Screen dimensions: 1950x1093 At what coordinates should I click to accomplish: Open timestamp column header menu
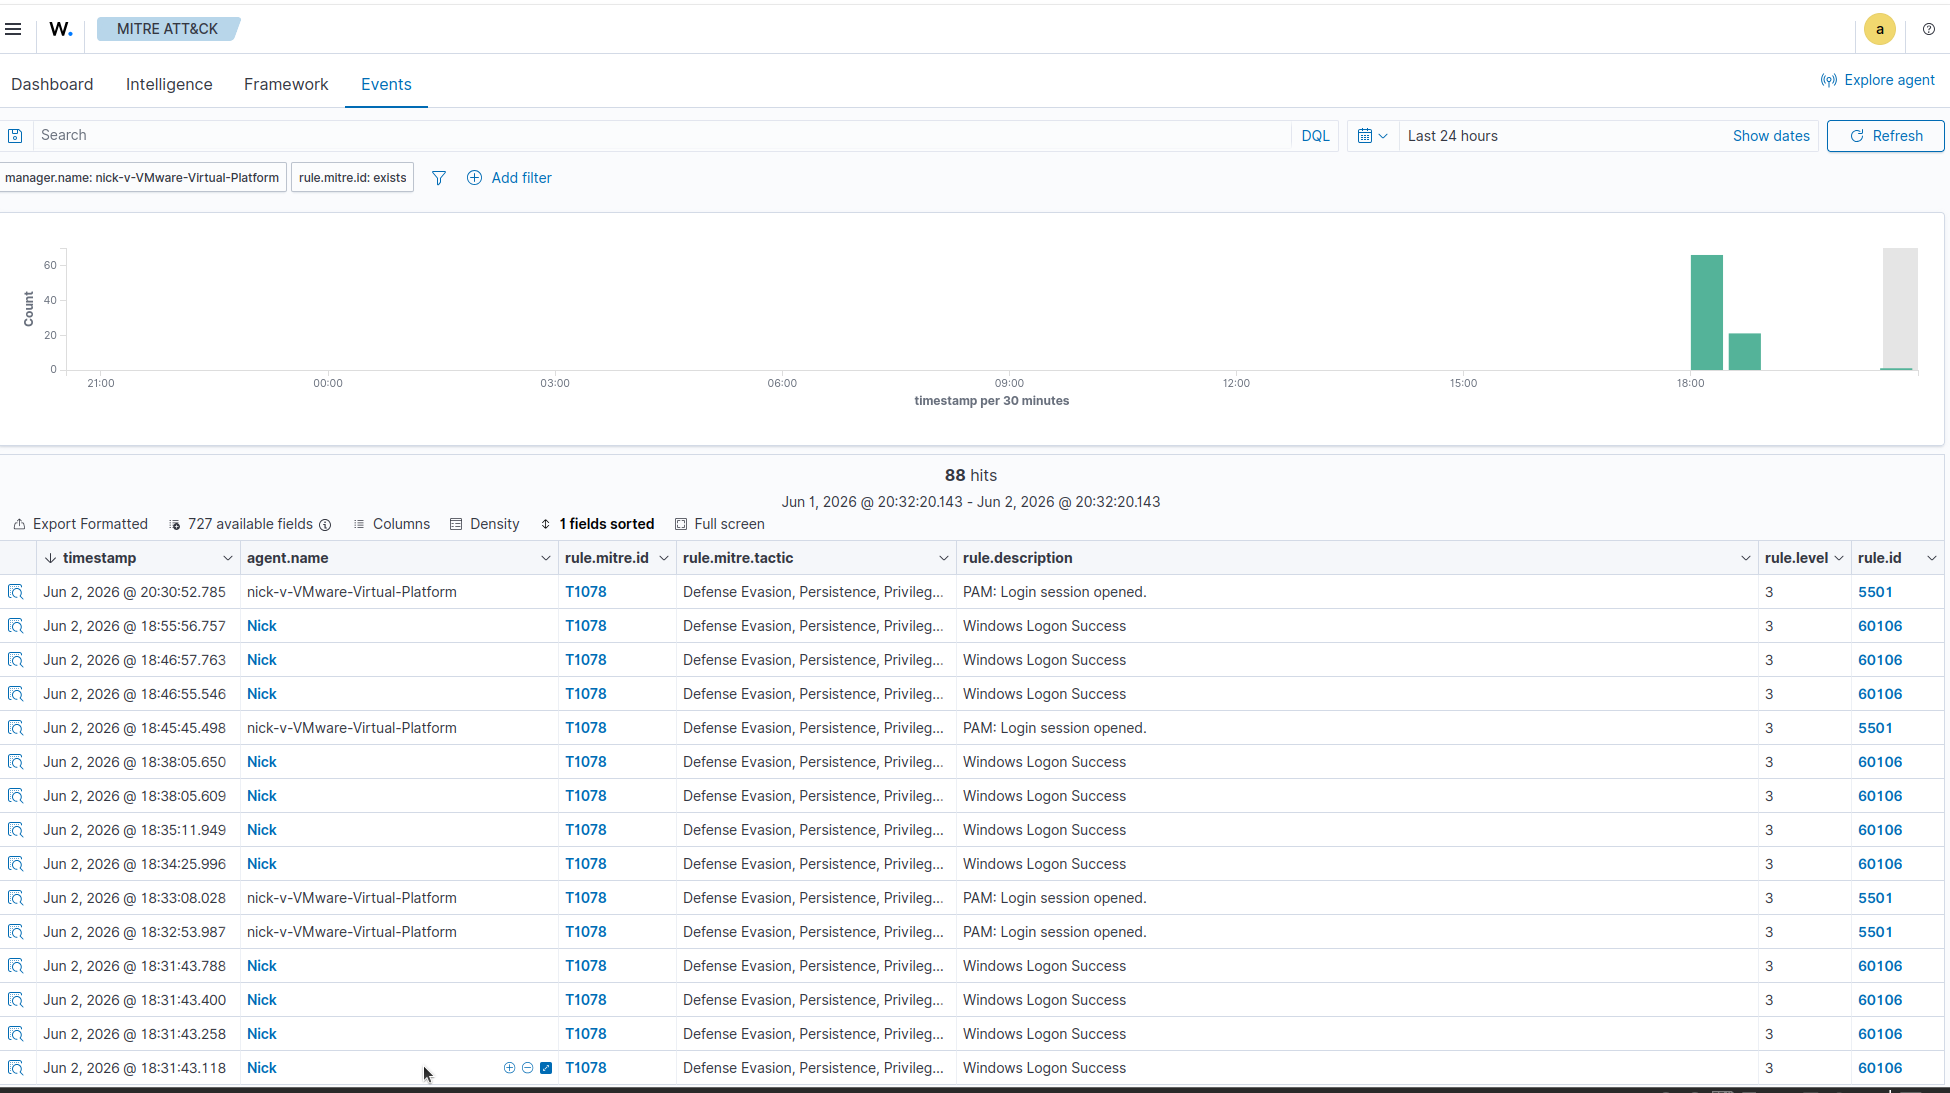coord(227,558)
